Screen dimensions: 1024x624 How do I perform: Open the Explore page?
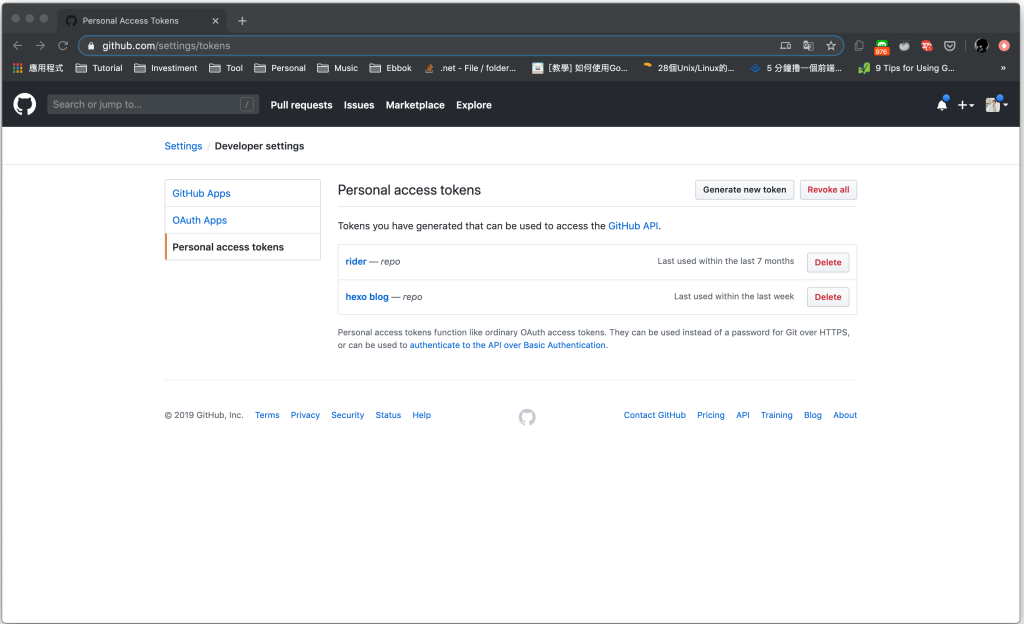473,105
